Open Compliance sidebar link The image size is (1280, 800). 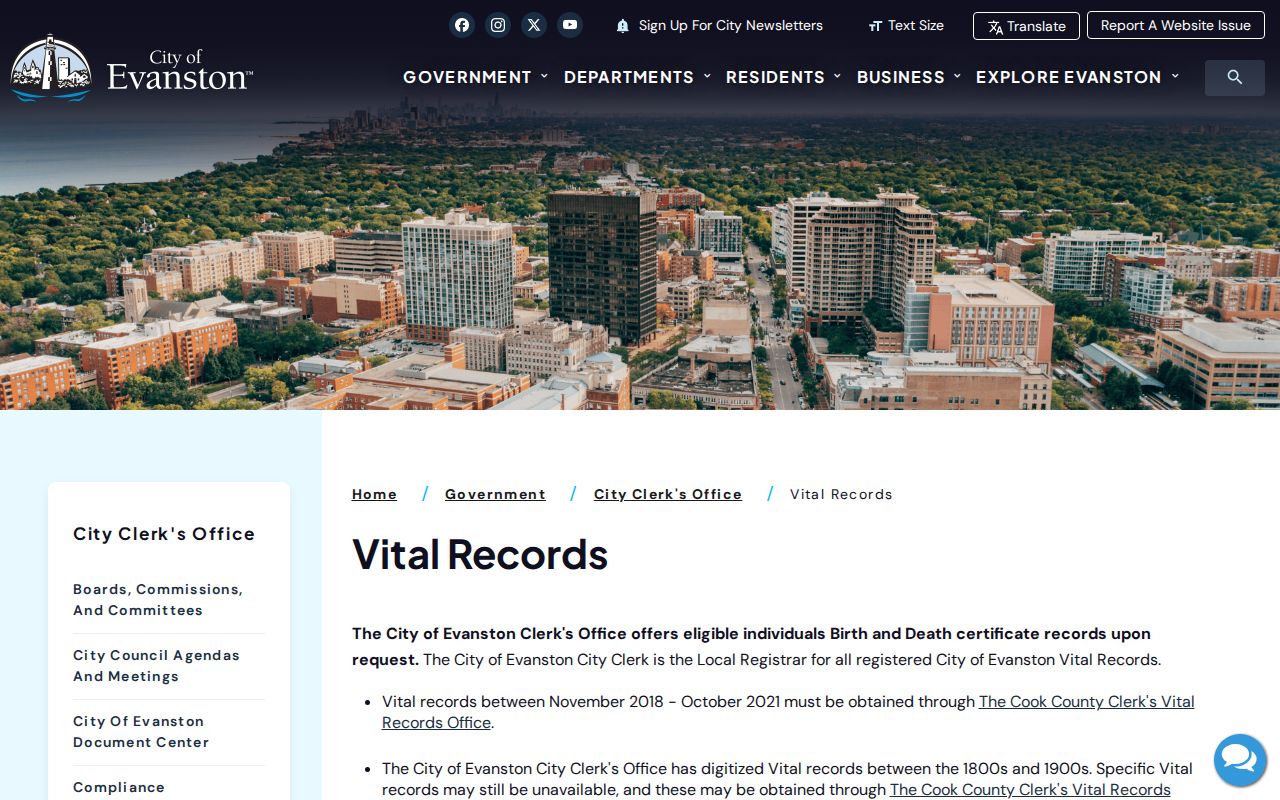(119, 787)
